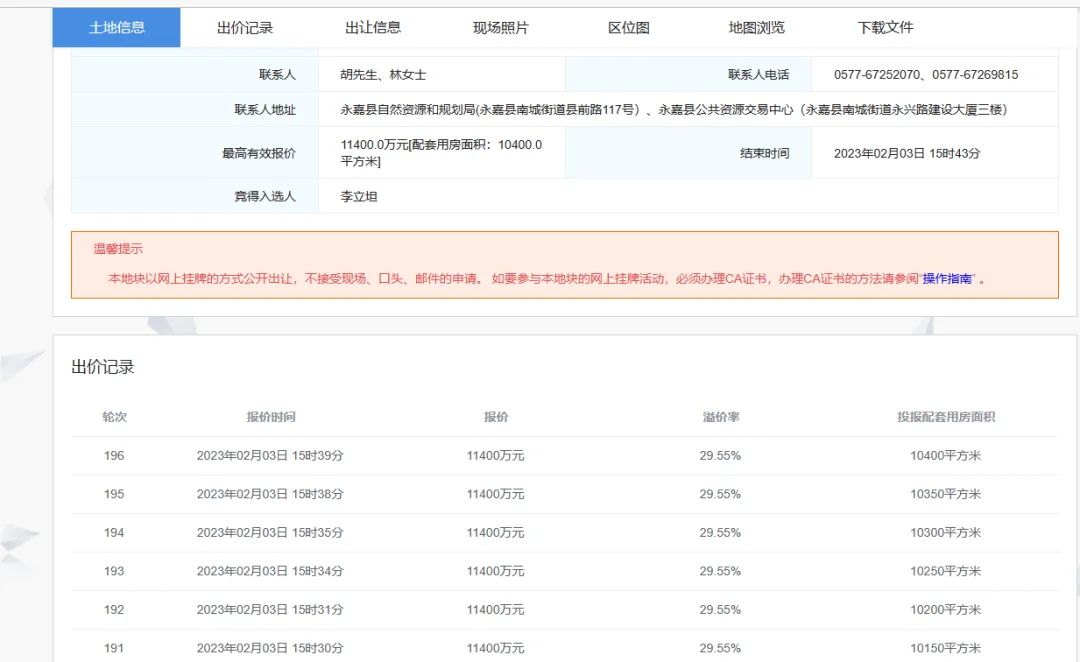Click the 溢价率 column header
The height and width of the screenshot is (662, 1080).
click(x=720, y=417)
